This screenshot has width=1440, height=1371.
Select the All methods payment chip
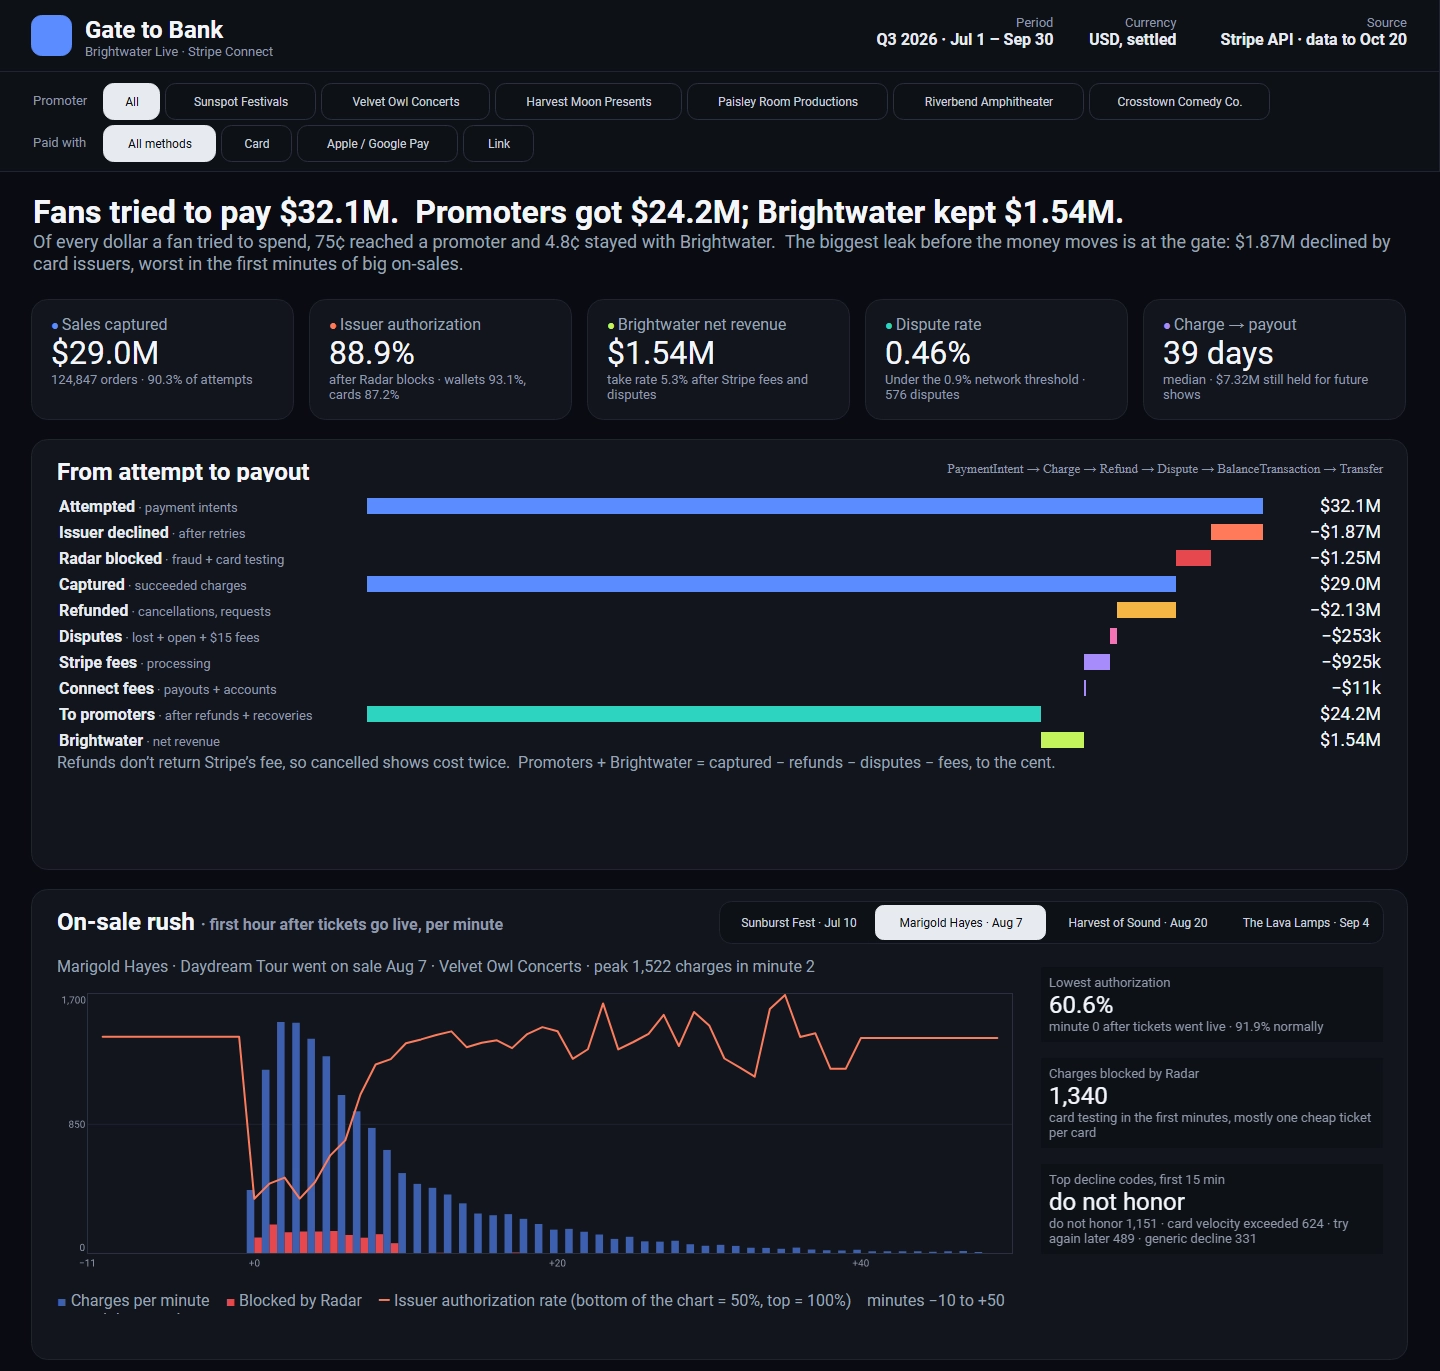160,144
